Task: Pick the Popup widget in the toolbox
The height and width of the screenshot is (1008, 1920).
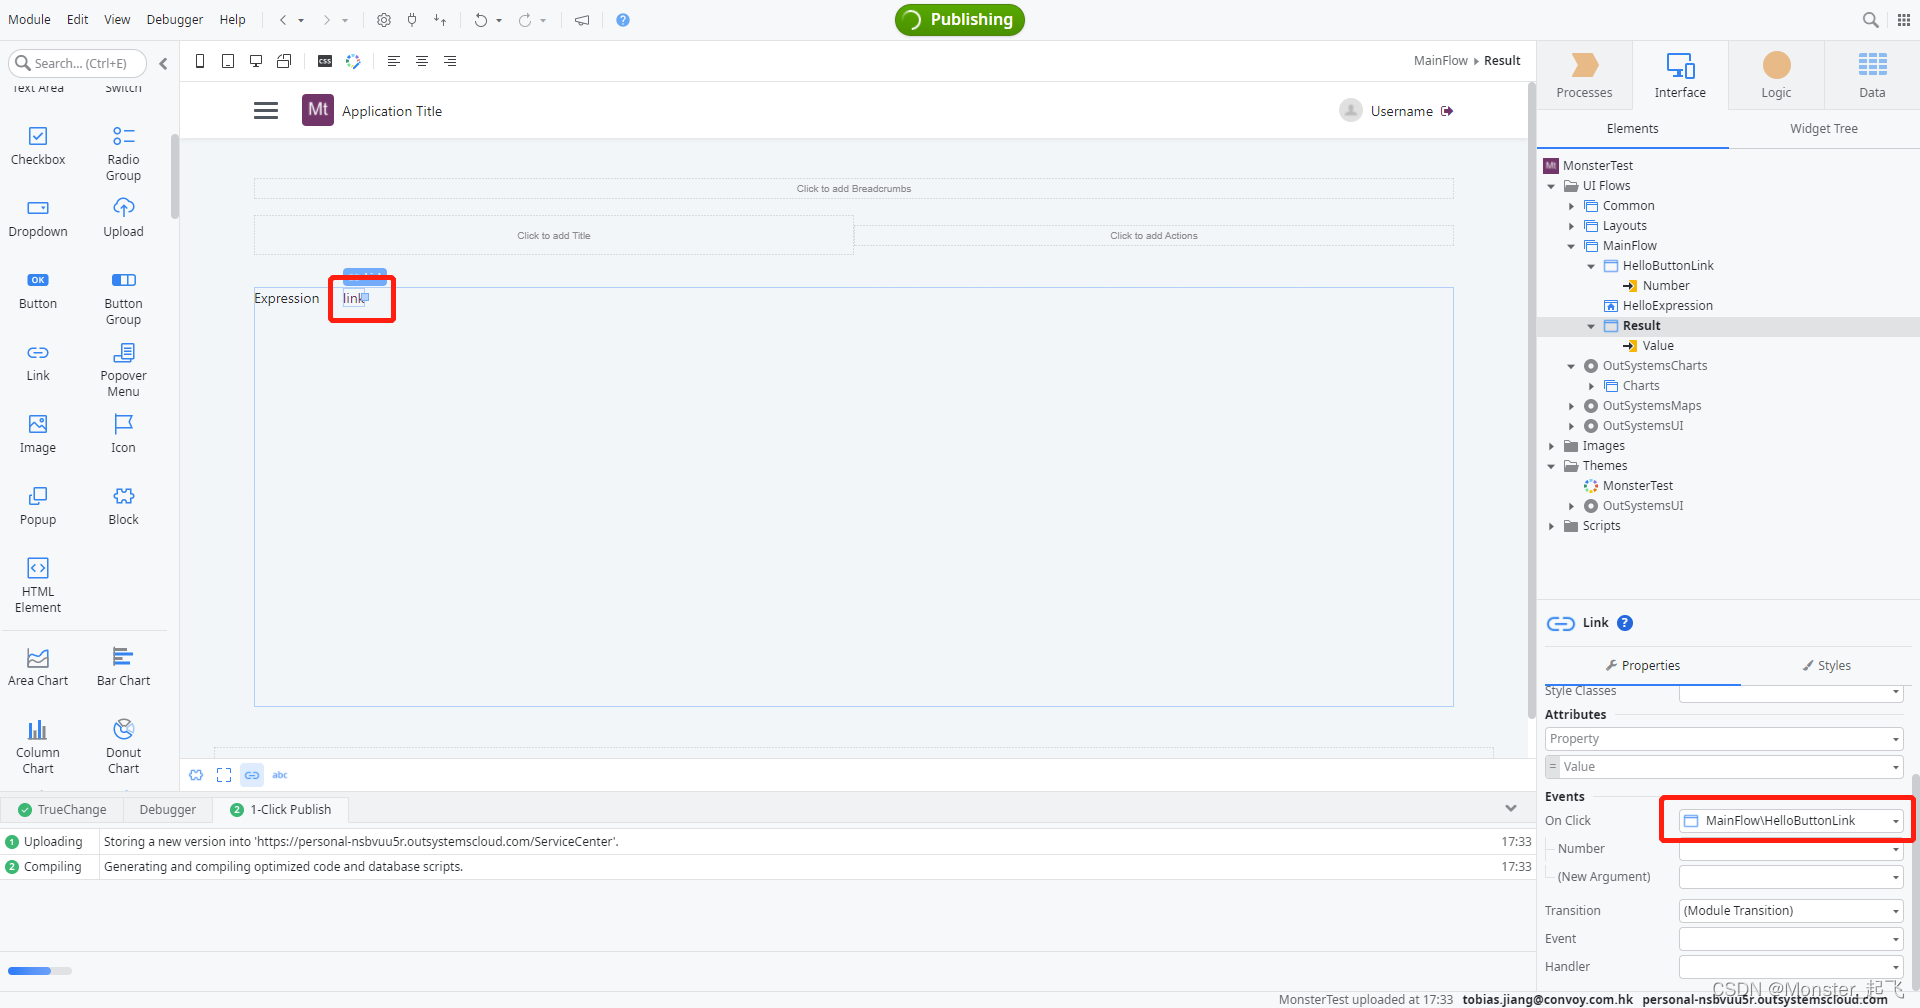Action: 38,506
